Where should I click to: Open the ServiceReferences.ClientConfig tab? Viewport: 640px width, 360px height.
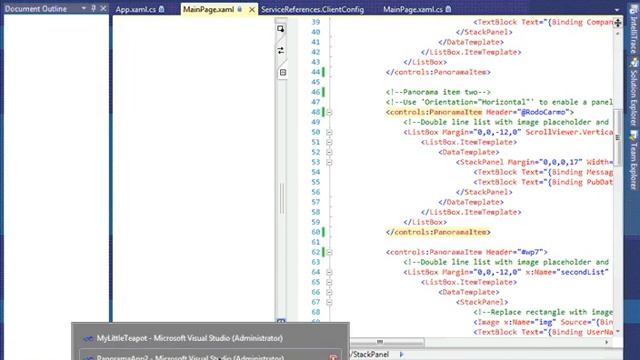point(312,9)
